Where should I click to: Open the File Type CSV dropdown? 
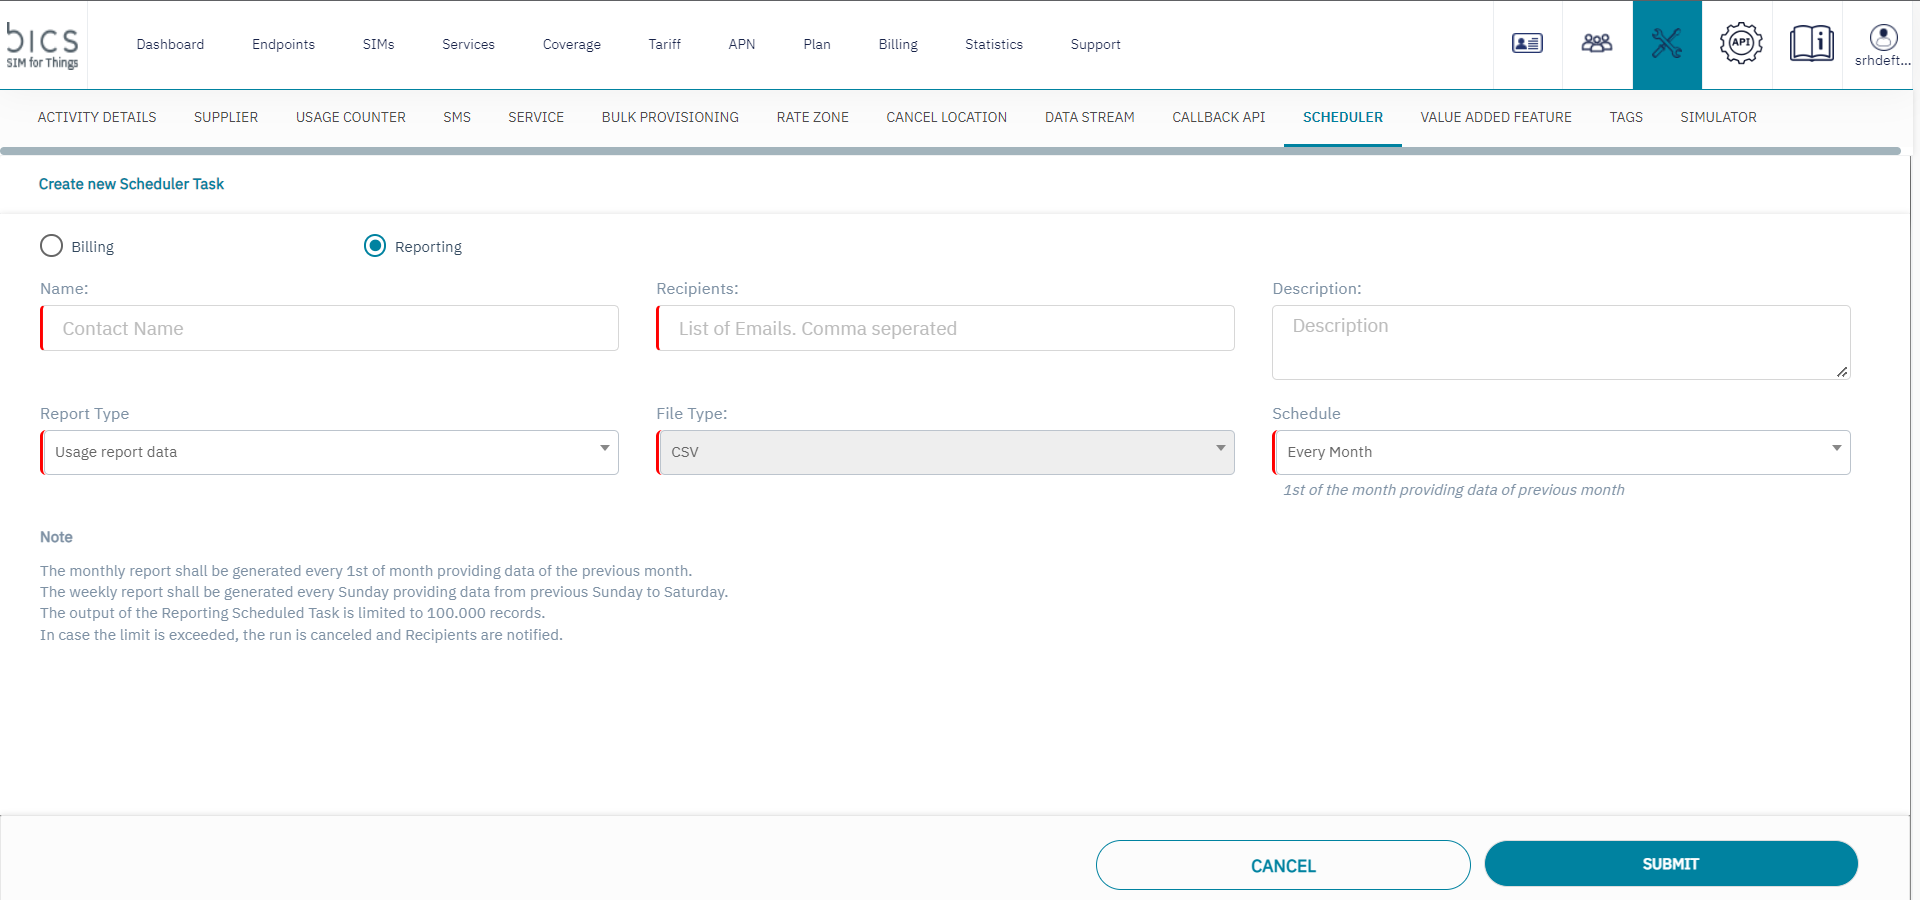point(946,452)
